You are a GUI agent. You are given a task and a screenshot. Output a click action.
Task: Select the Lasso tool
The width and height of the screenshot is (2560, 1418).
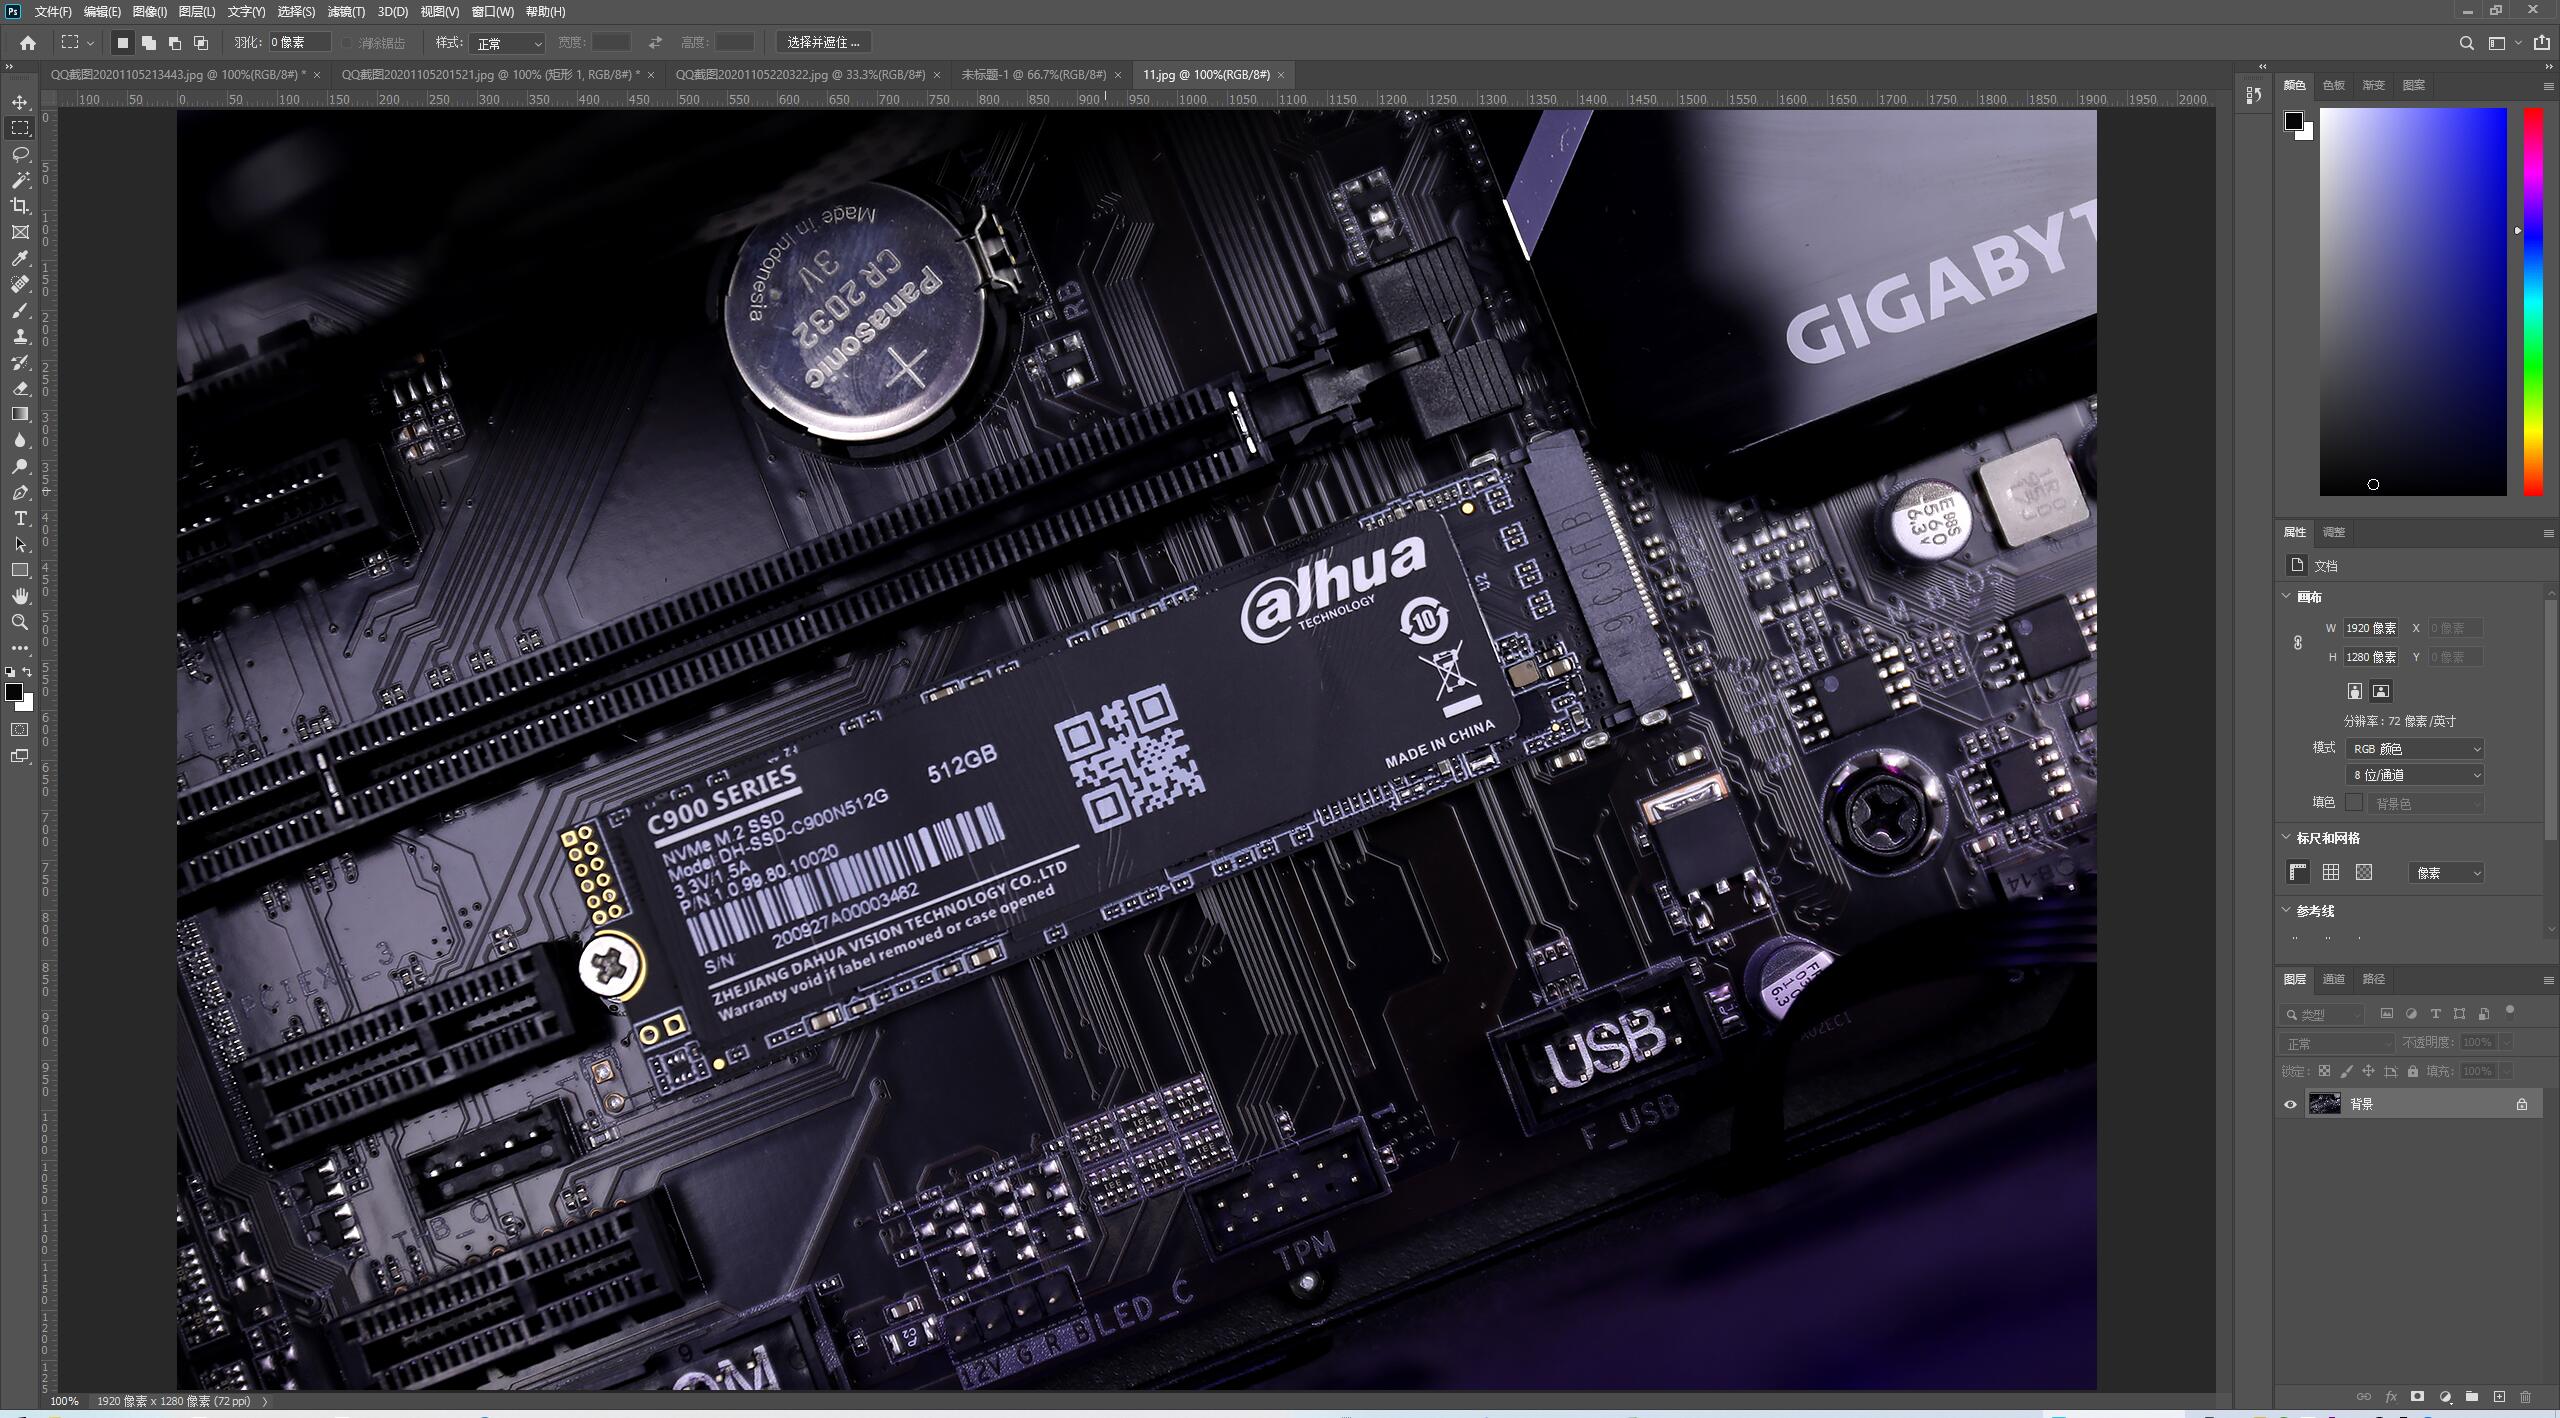click(x=20, y=154)
